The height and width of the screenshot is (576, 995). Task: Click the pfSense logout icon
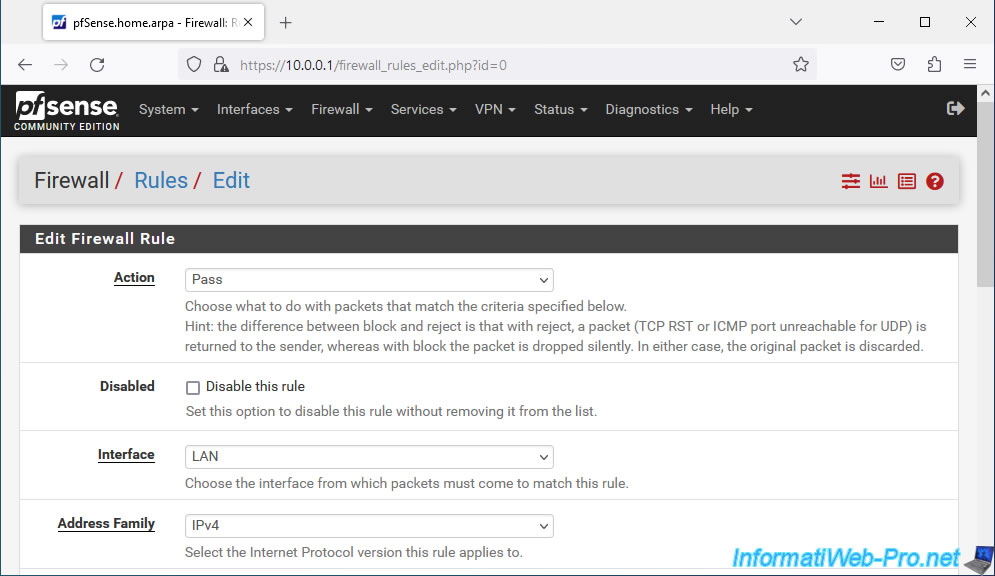point(956,108)
